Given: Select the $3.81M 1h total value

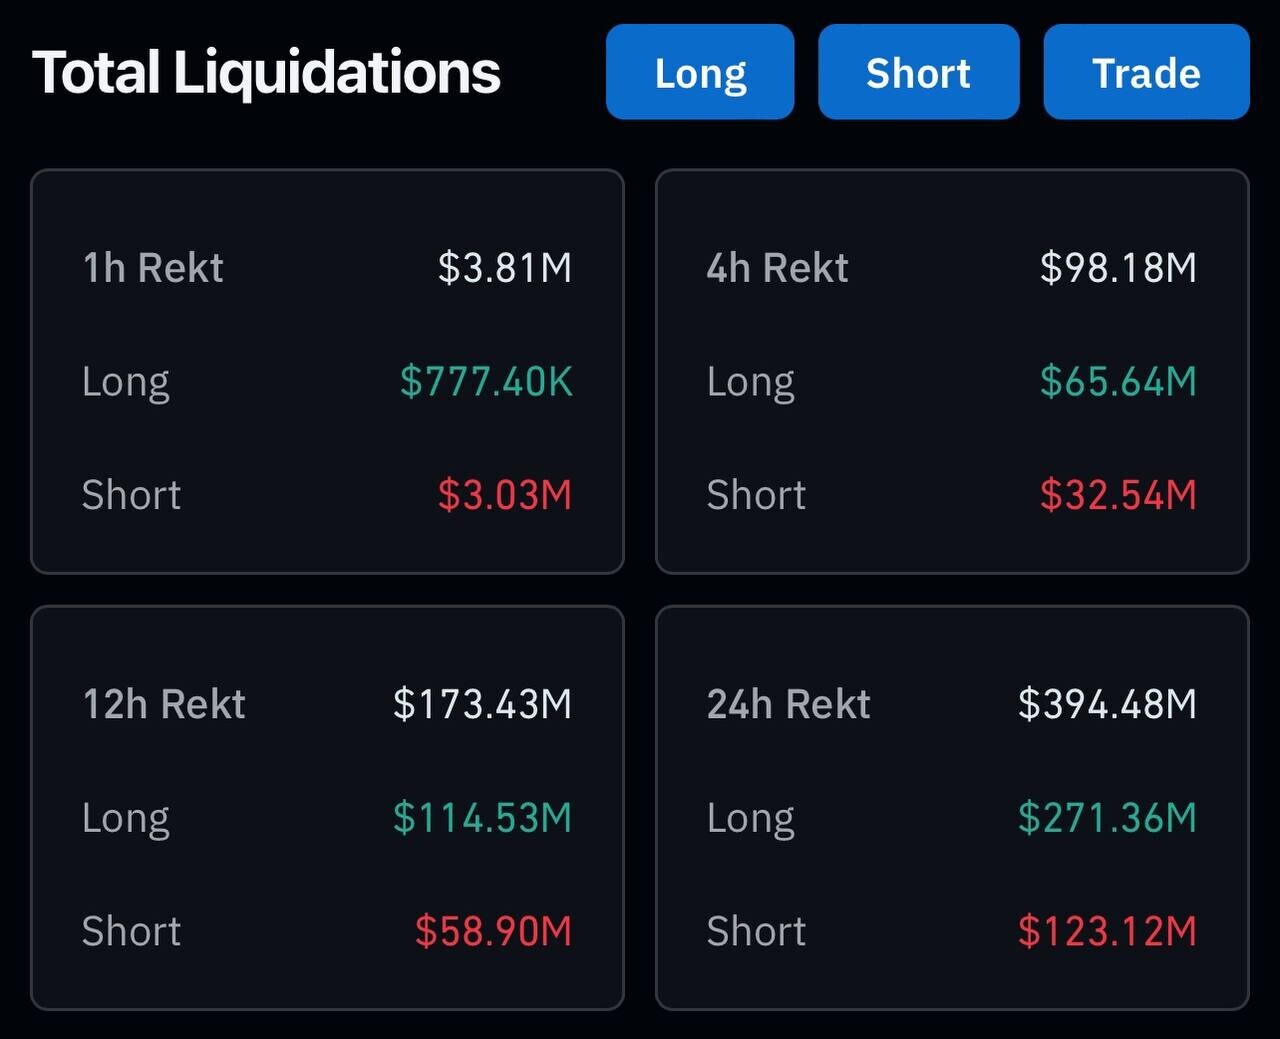Looking at the screenshot, I should pos(505,268).
